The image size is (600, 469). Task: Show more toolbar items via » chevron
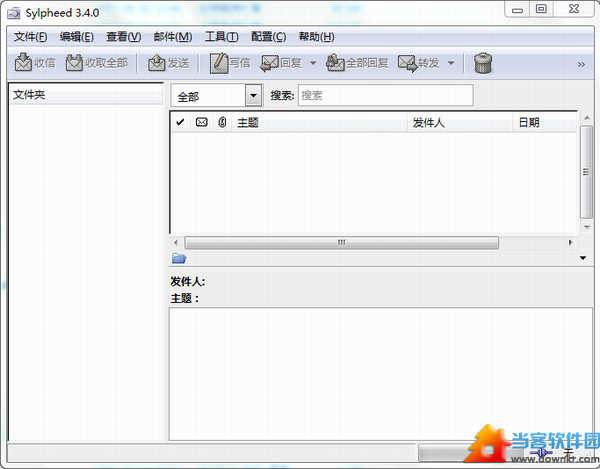pos(581,64)
